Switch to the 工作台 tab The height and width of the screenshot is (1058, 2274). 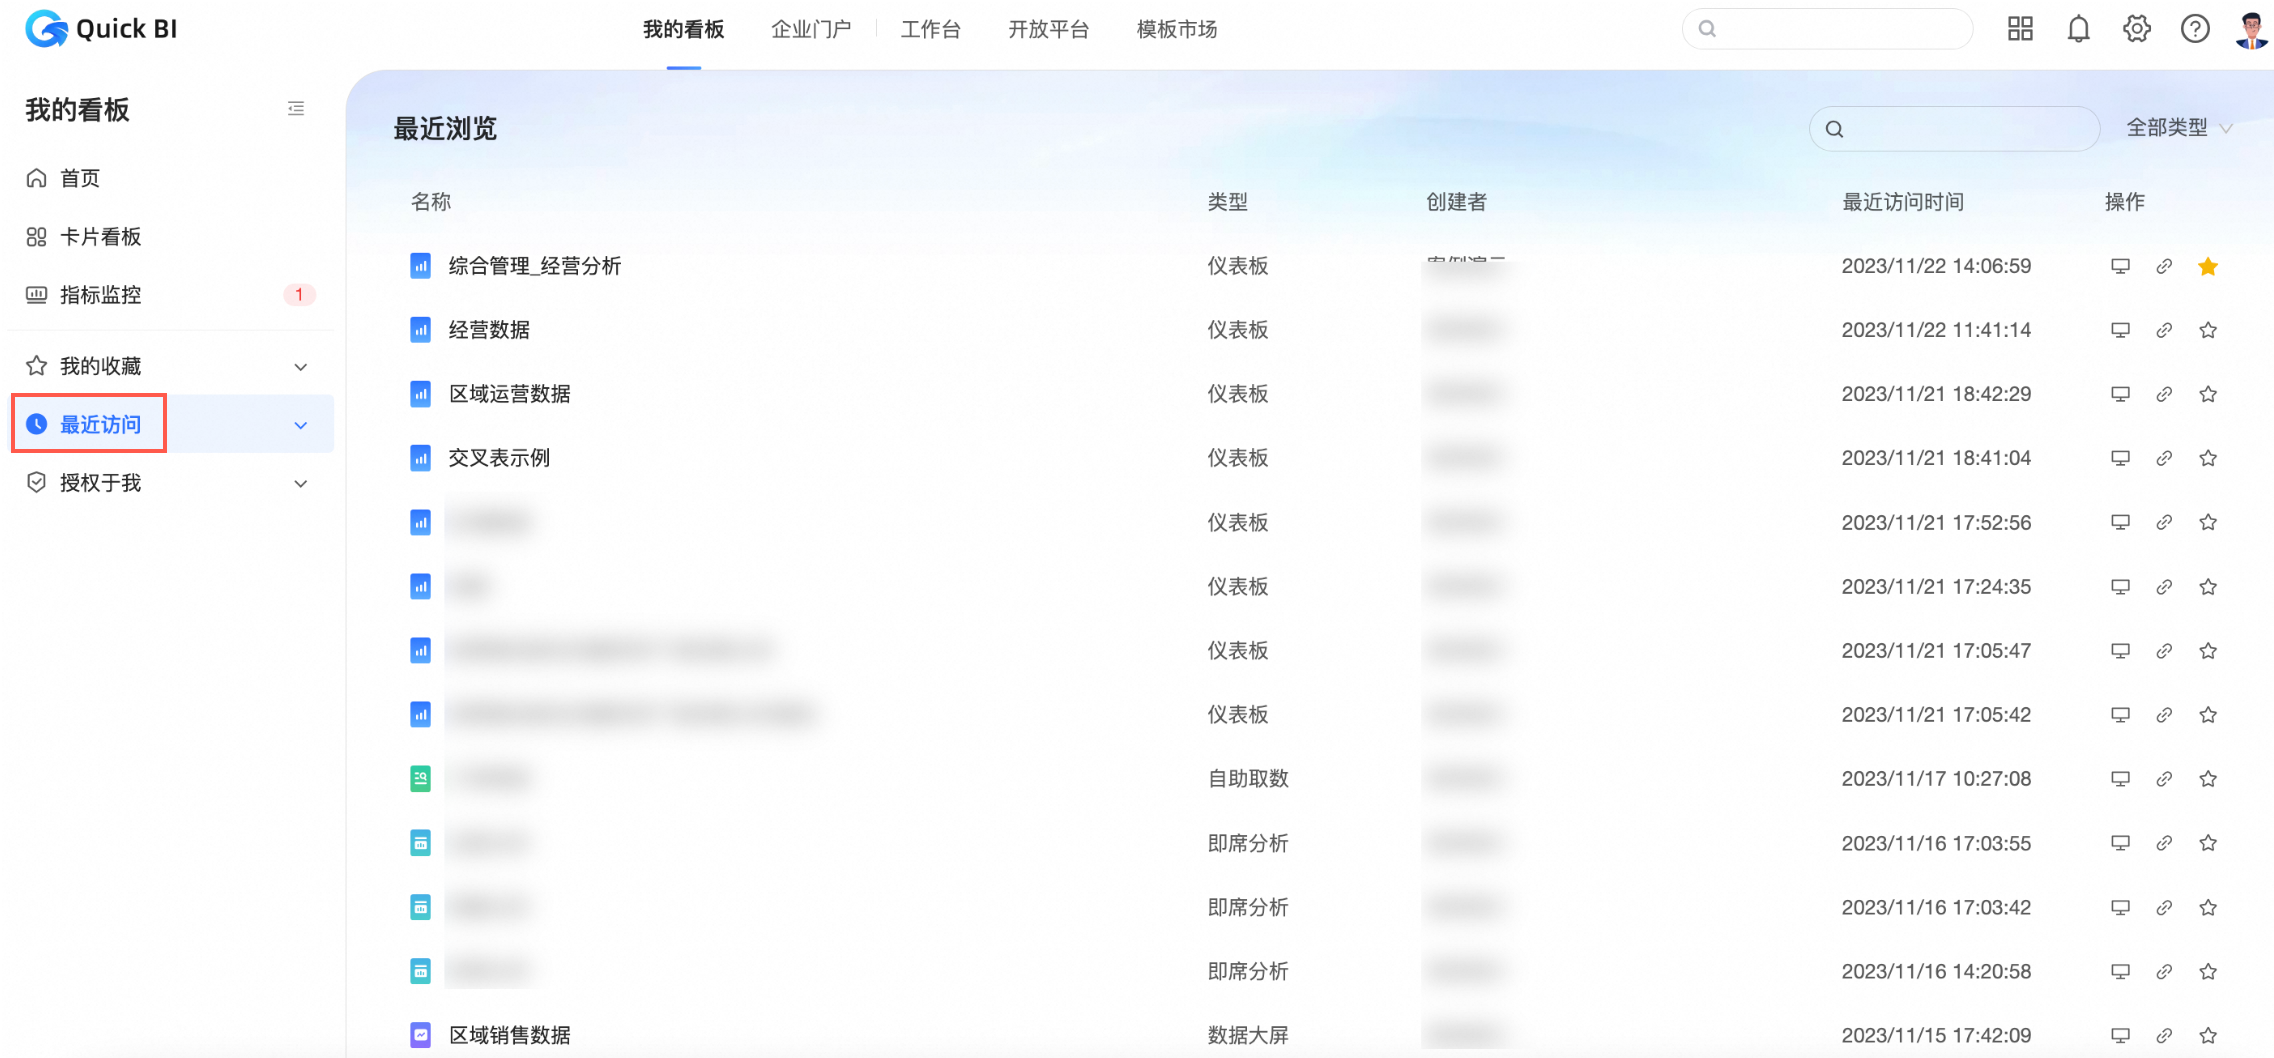pyautogui.click(x=931, y=30)
